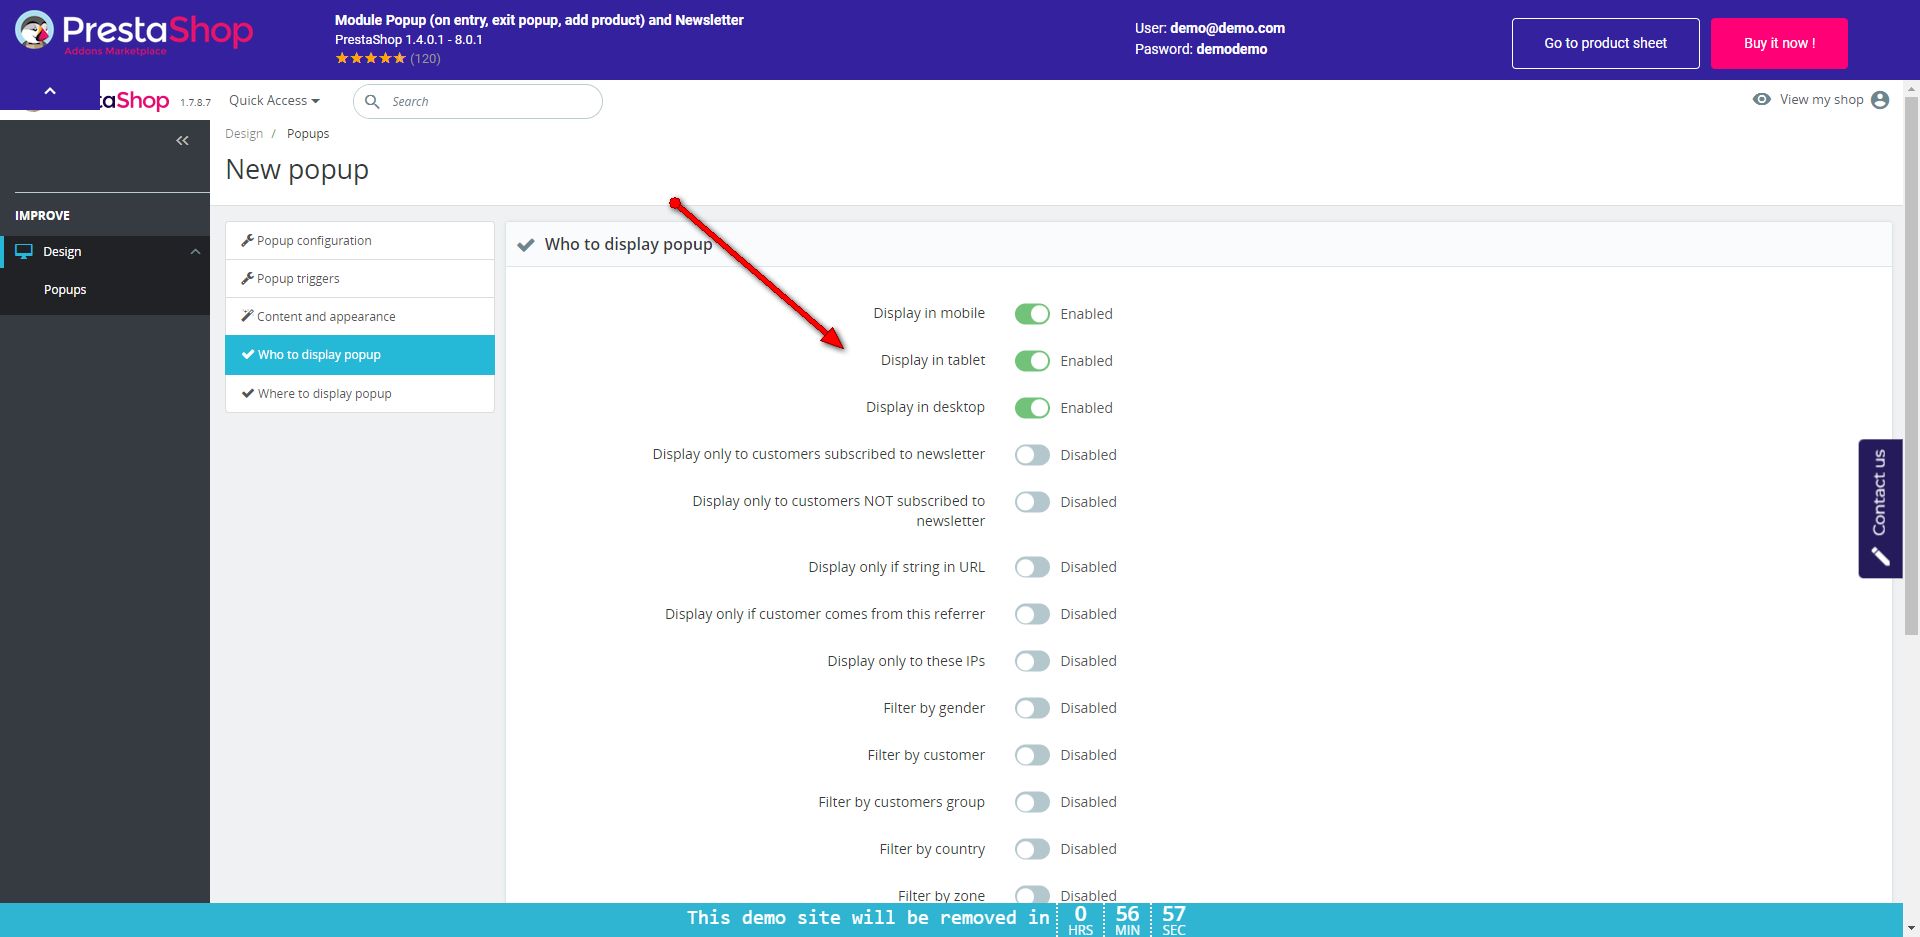Click the page vertical scrollbar thumb
This screenshot has width=1920, height=937.
(x=1911, y=365)
